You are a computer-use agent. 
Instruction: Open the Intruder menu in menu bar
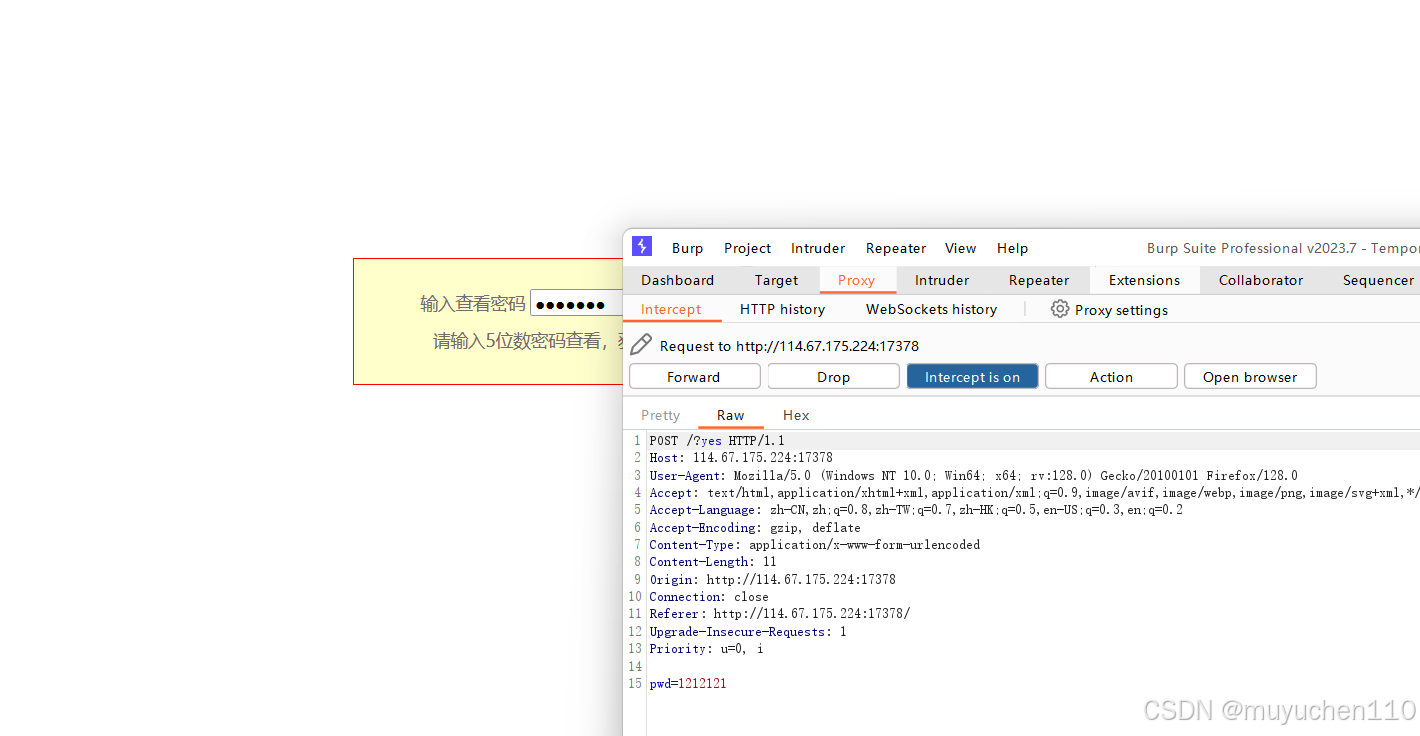818,248
